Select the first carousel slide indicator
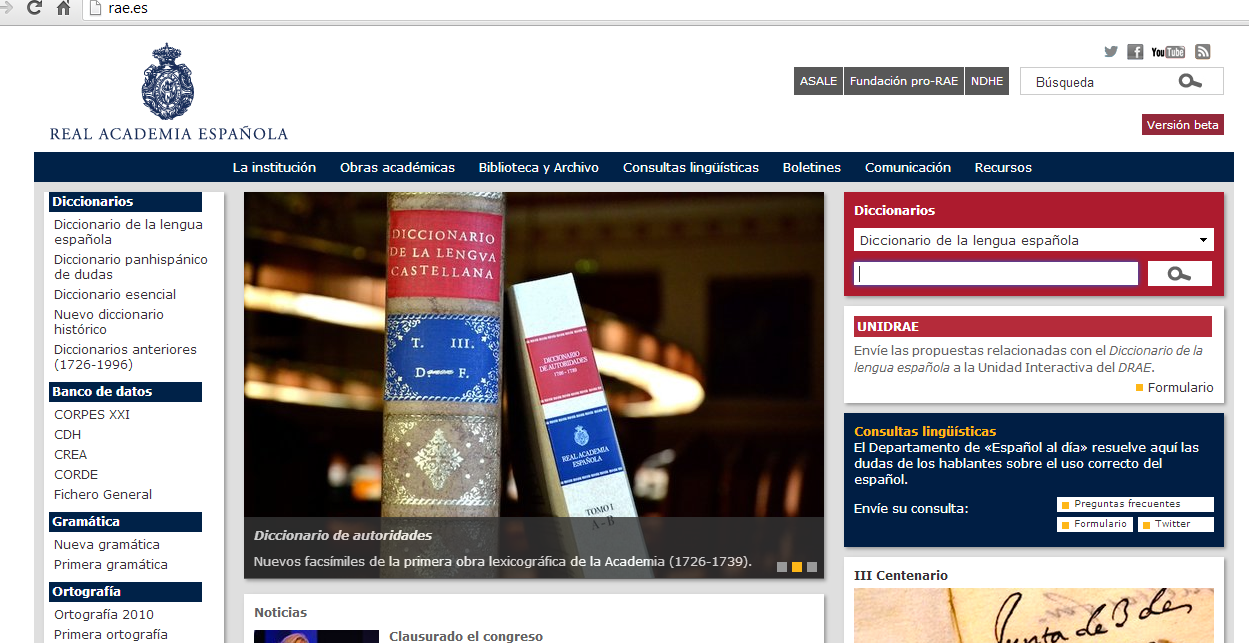Viewport: 1249px width, 643px height. [782, 567]
